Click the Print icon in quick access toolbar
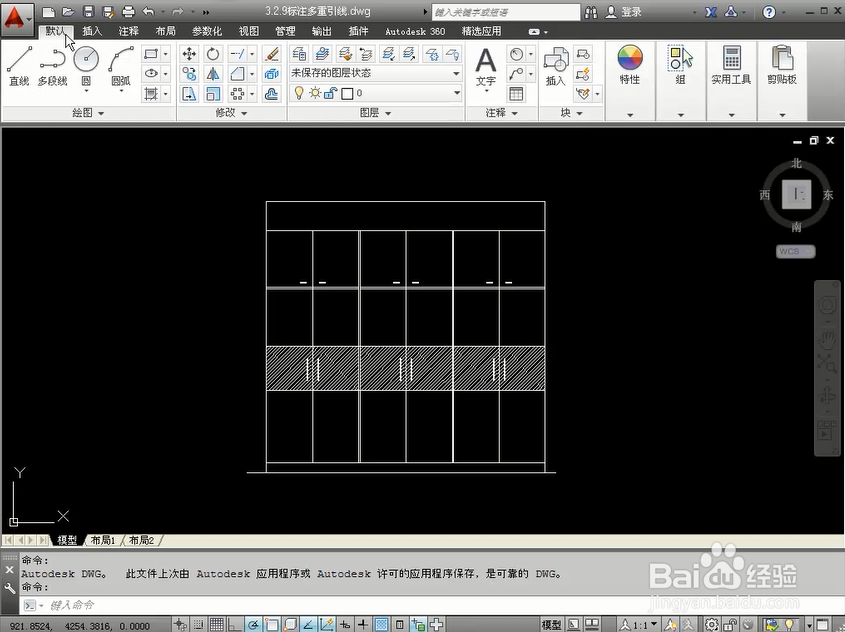Viewport: 845px width, 632px height. click(128, 11)
